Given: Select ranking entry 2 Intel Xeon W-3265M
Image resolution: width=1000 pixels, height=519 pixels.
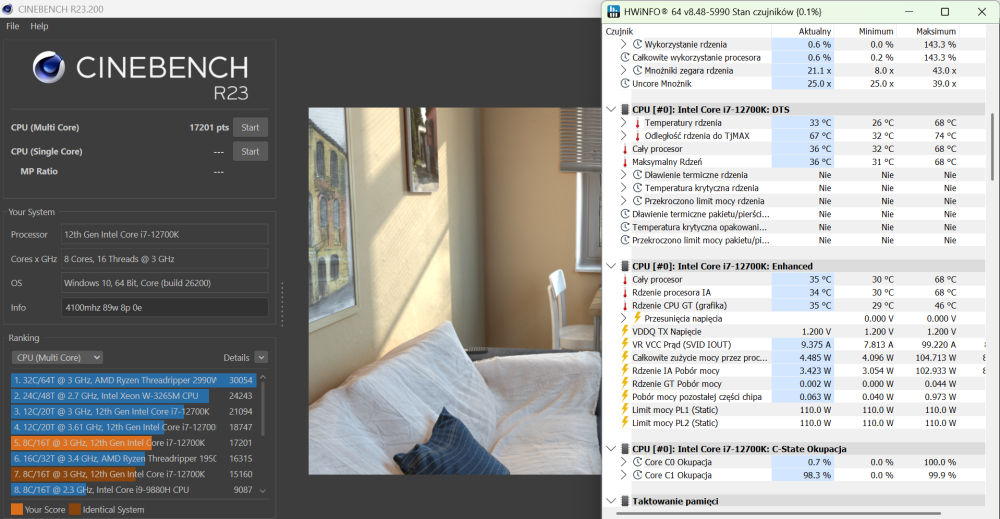Looking at the screenshot, I should pos(133,396).
